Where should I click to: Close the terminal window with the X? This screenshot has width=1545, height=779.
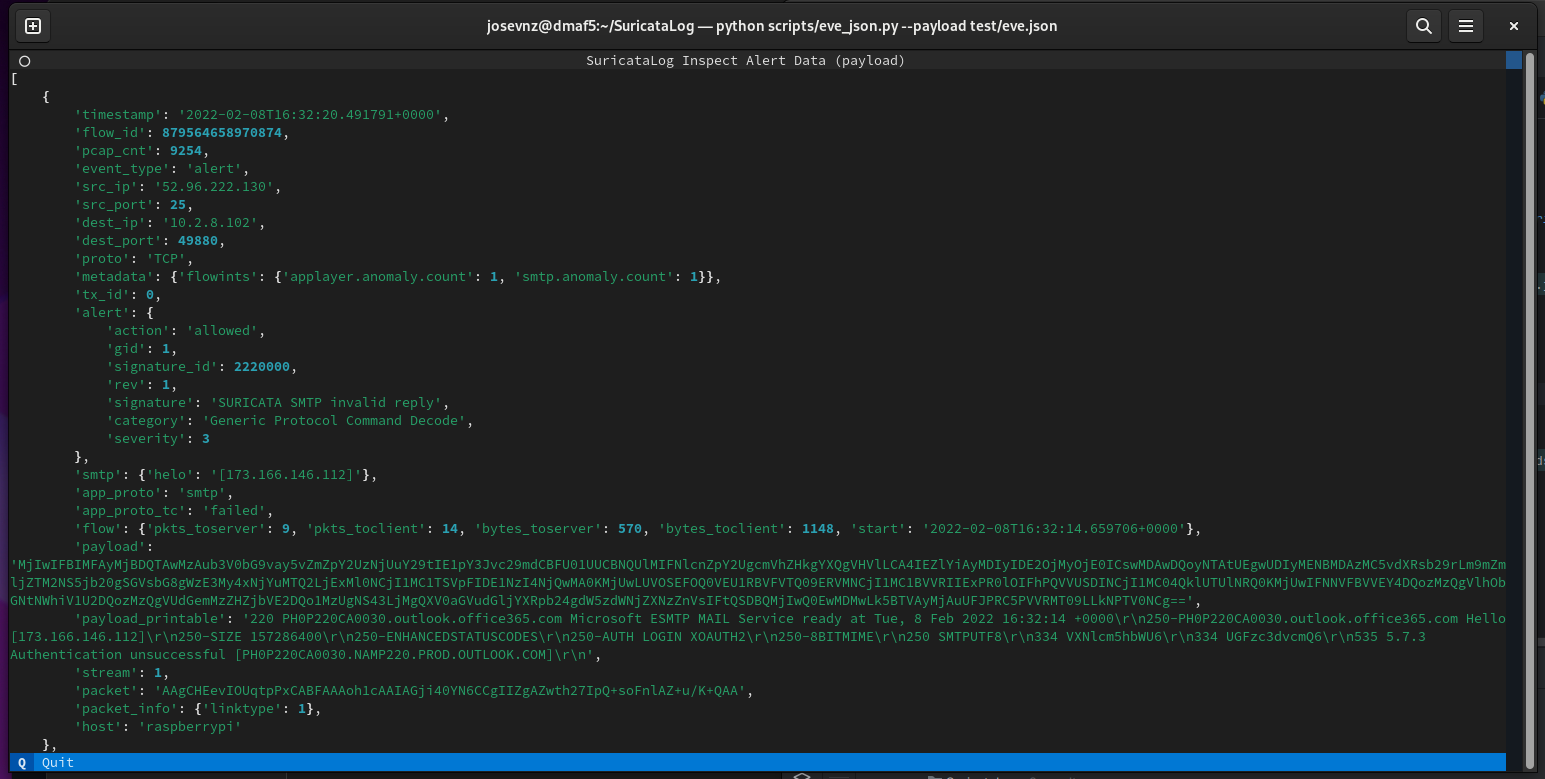(1514, 26)
